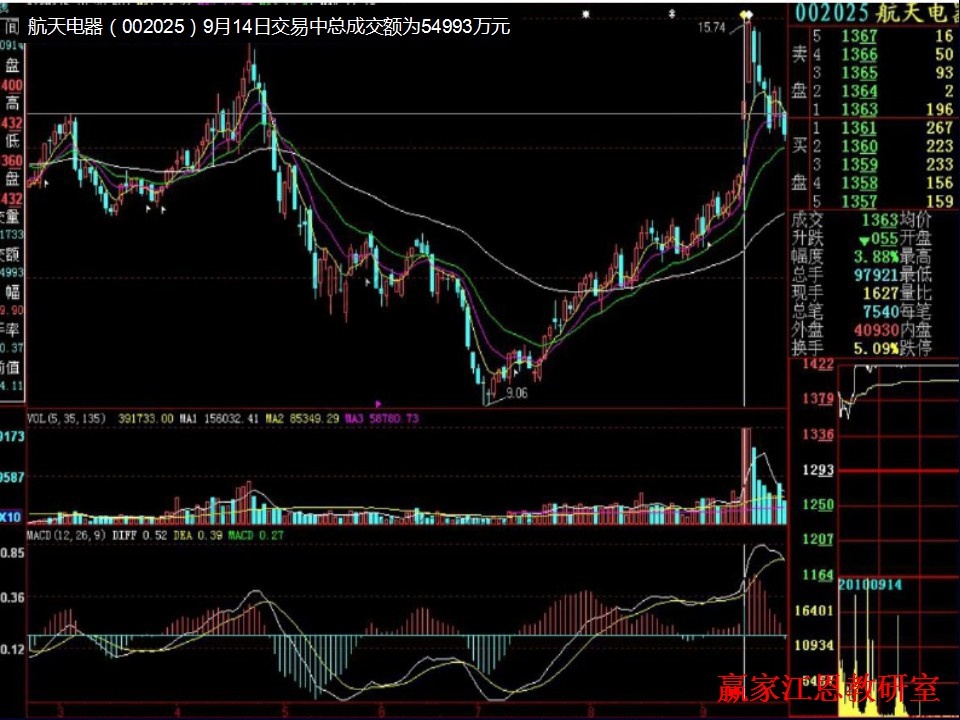Screen dimensions: 960x720
Task: Click the yellow diamond marker at chart top
Action: click(x=743, y=14)
